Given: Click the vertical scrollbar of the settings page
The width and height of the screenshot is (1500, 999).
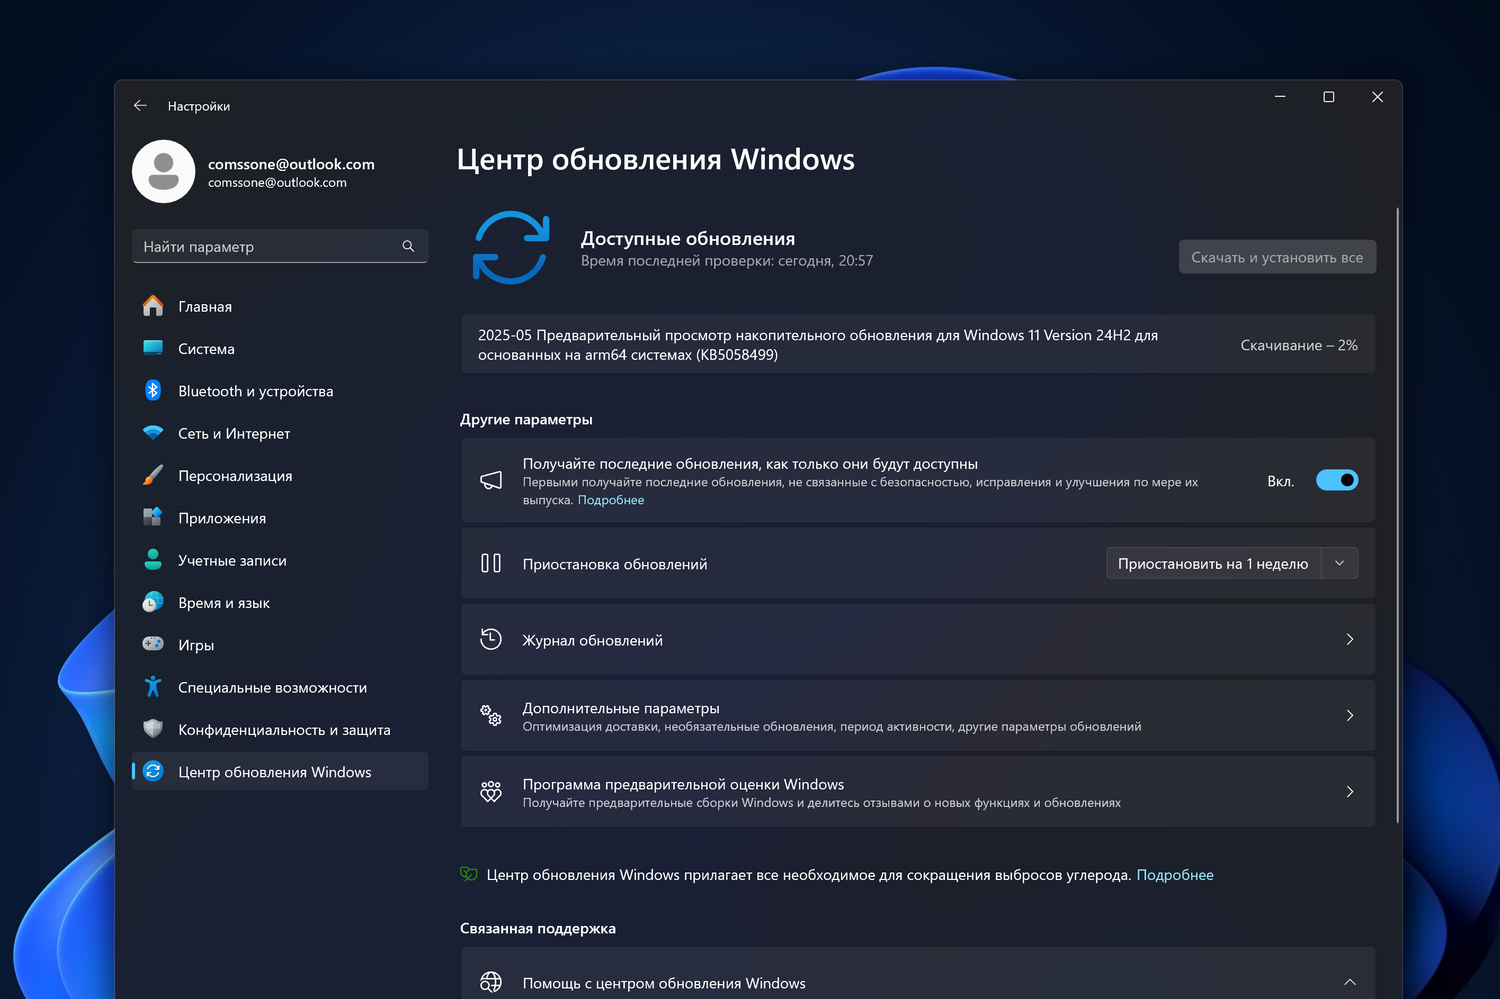Looking at the screenshot, I should tap(1397, 515).
